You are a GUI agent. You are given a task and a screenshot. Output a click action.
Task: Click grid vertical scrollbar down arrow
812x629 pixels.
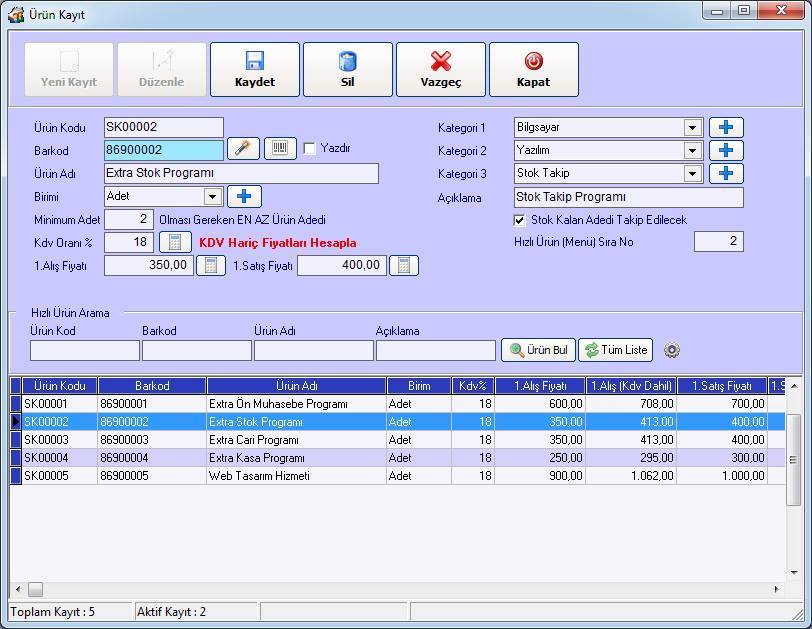[x=794, y=573]
